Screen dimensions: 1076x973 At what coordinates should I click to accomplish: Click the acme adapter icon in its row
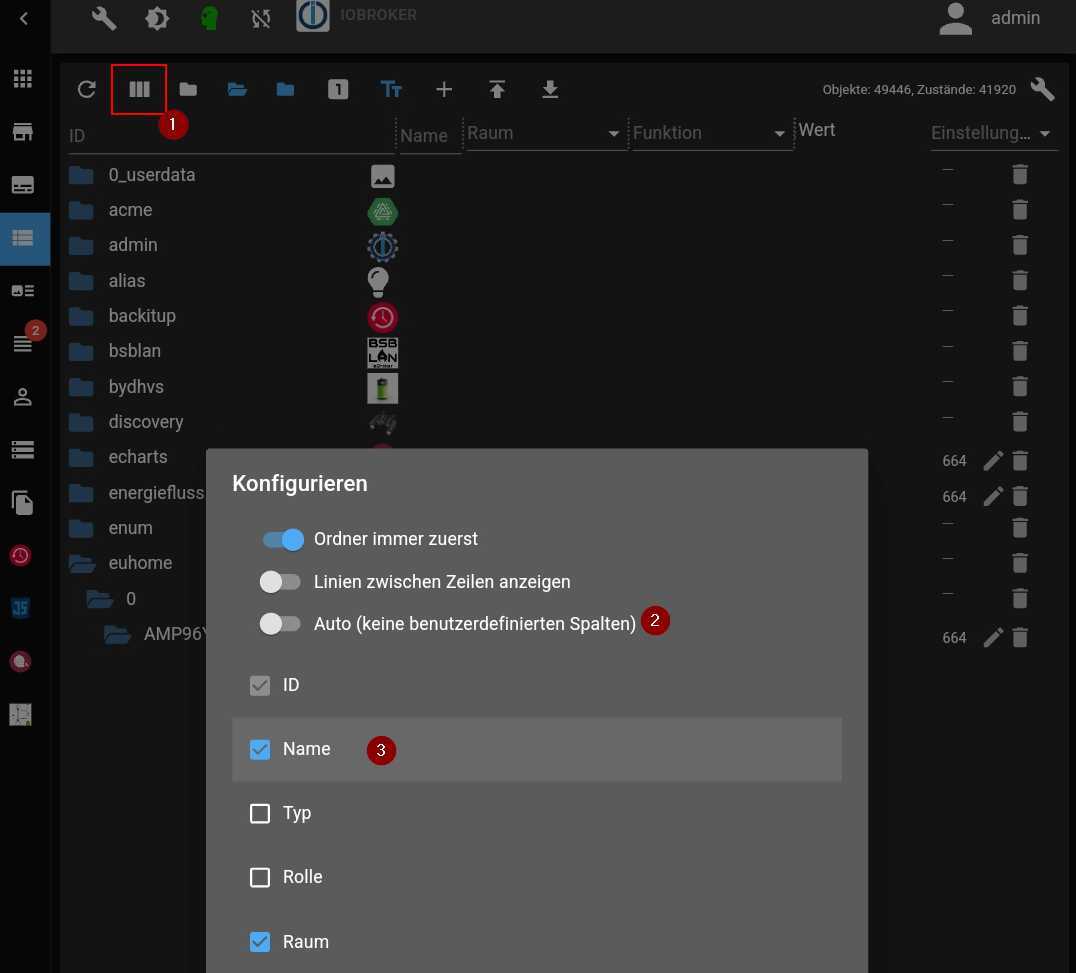pyautogui.click(x=383, y=211)
